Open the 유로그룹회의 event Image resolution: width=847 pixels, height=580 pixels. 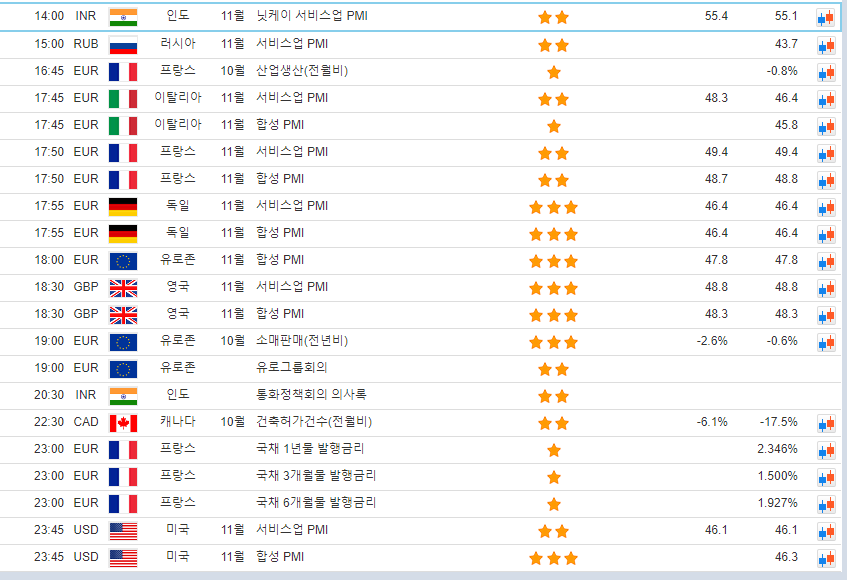(x=292, y=368)
